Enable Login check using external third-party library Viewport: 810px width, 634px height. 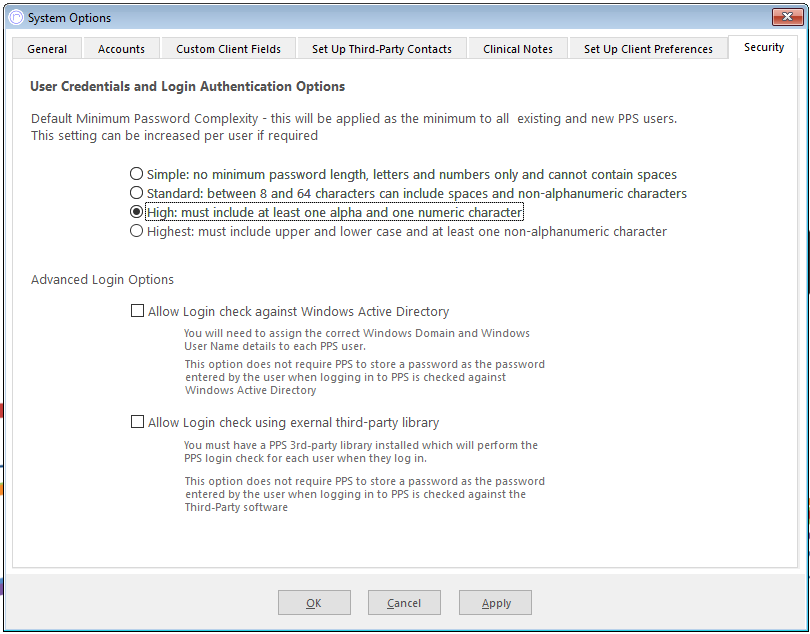[x=137, y=422]
